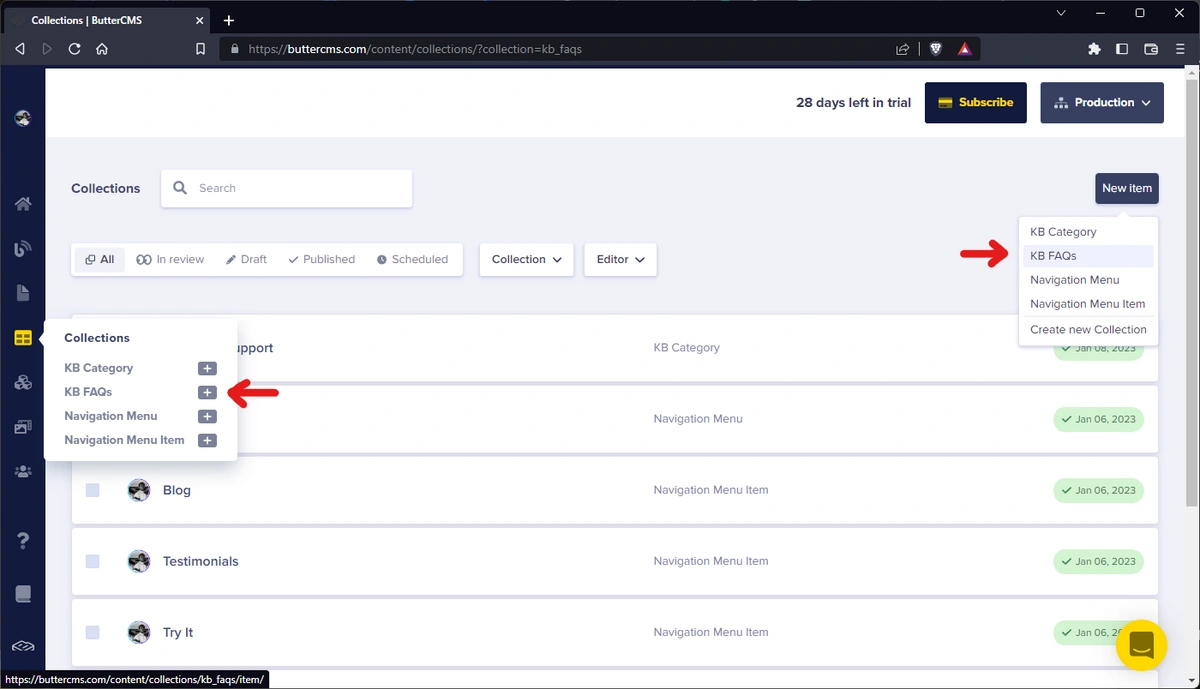This screenshot has height=689, width=1200.
Task: Click the browser forward arrow
Action: click(x=47, y=48)
